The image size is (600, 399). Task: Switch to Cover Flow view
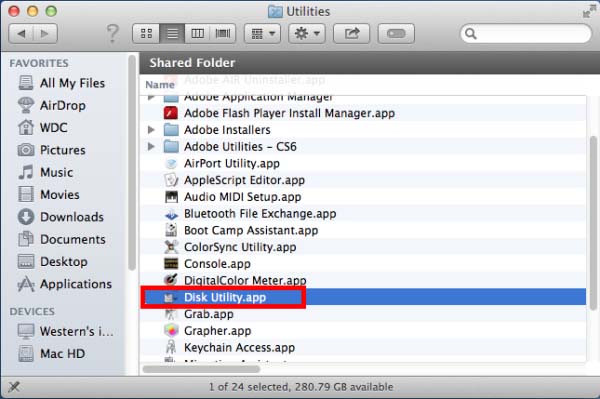(x=223, y=34)
